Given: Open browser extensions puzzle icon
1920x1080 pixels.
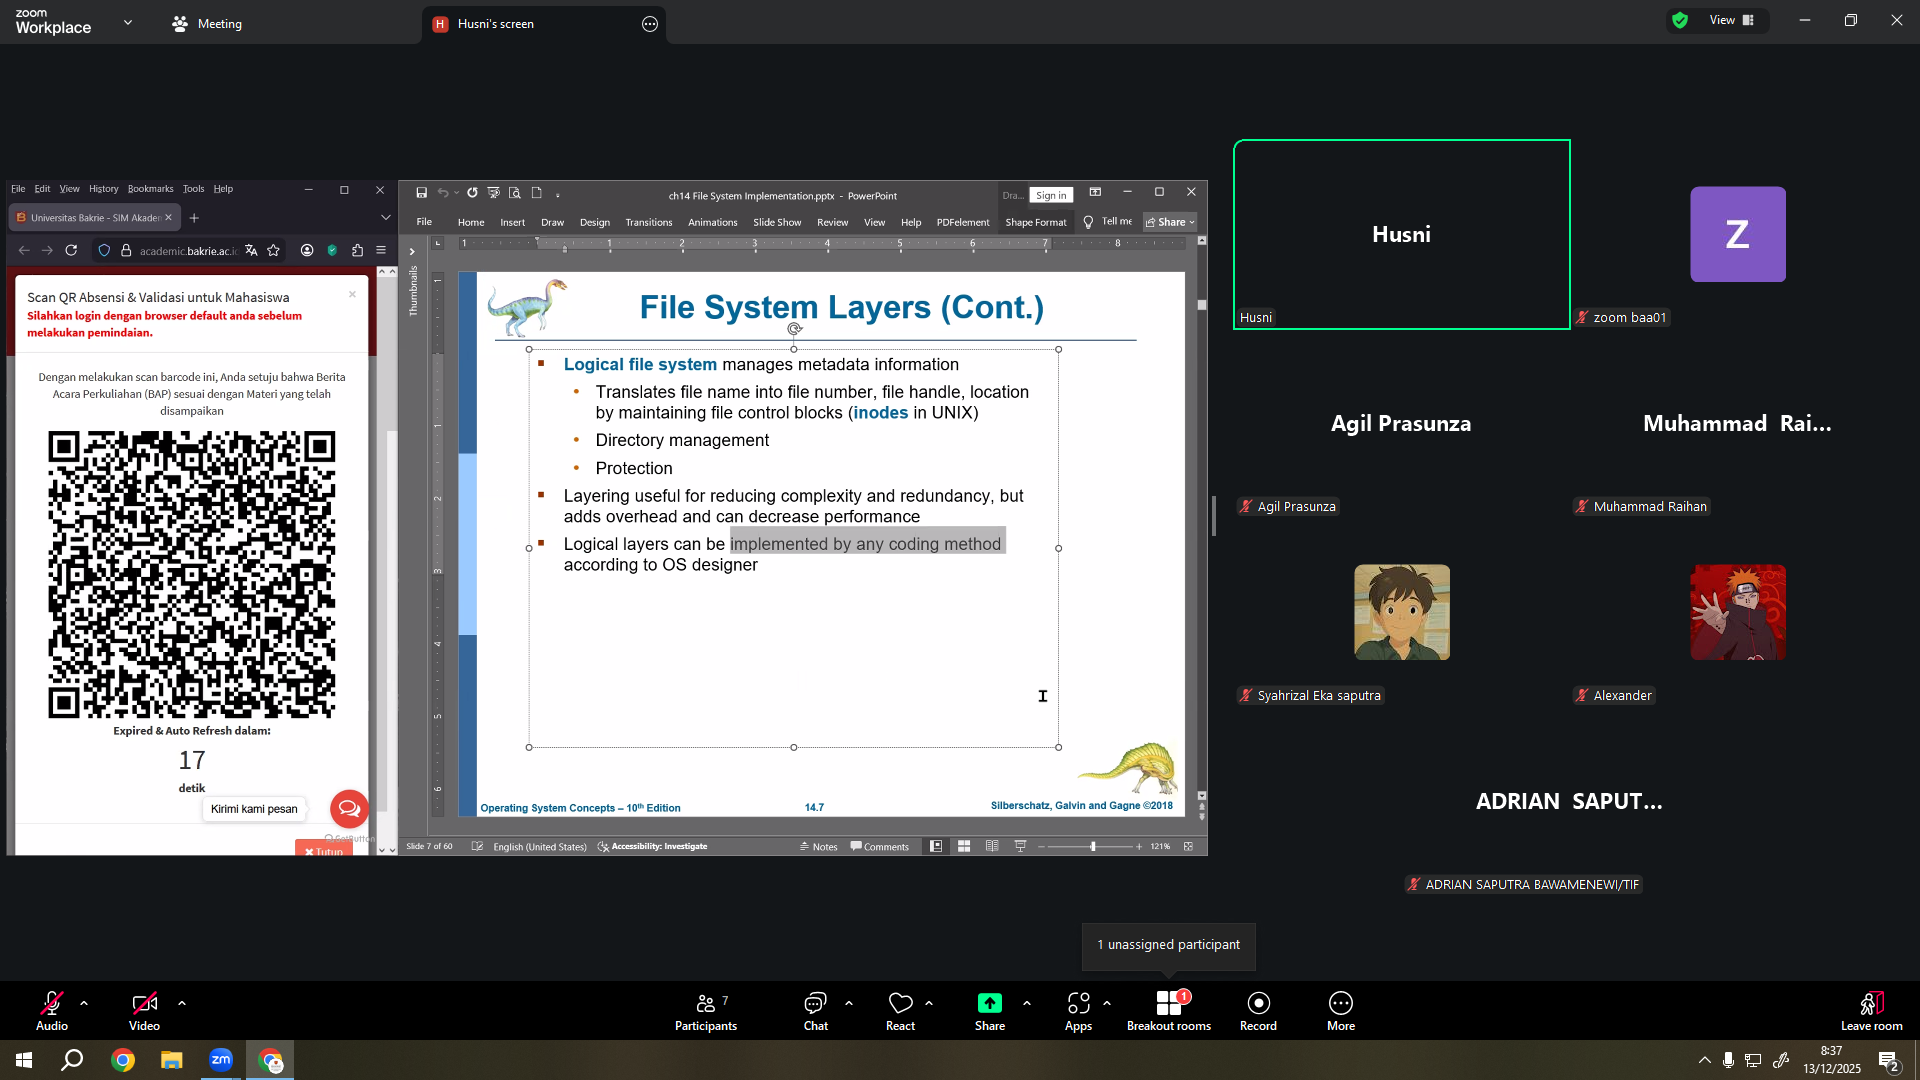Looking at the screenshot, I should coord(357,250).
